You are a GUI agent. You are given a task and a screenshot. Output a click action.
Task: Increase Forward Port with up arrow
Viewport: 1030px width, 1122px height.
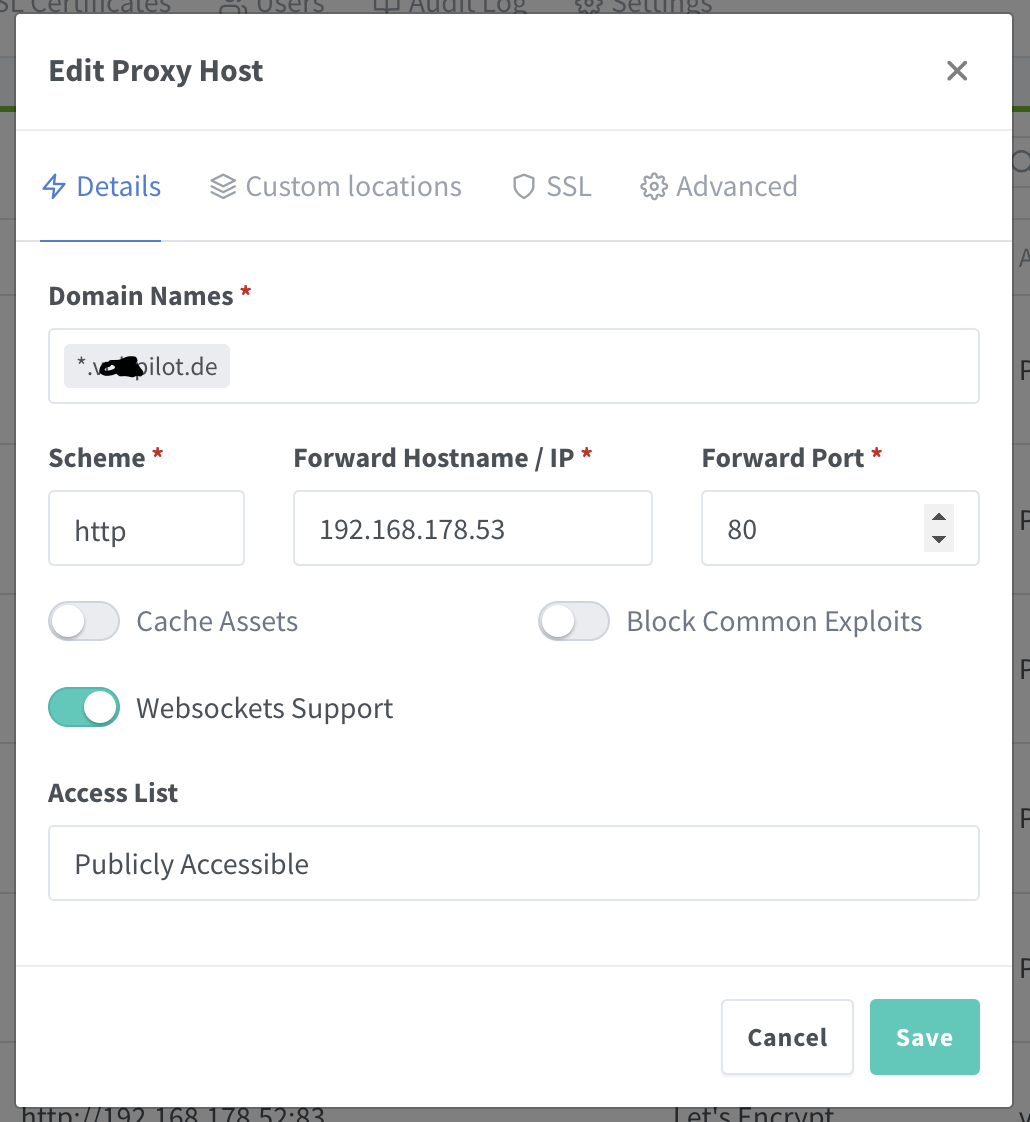(938, 517)
